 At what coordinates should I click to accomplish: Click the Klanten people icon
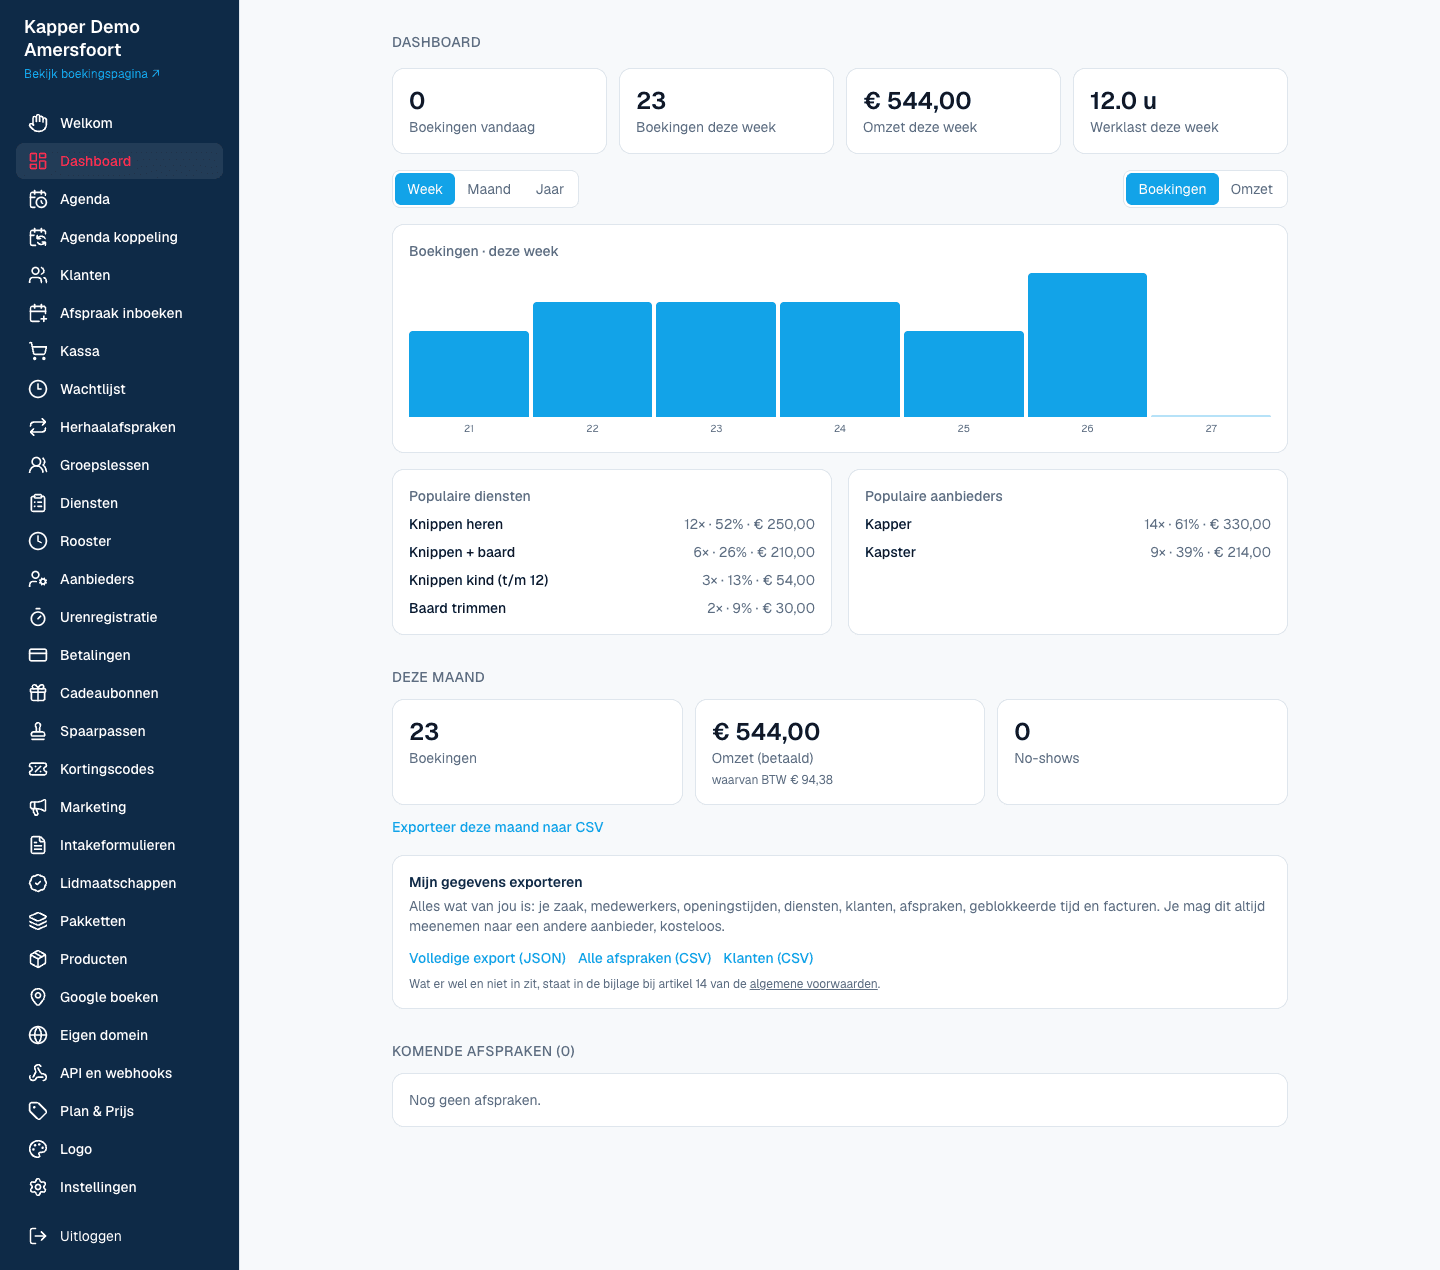tap(38, 275)
